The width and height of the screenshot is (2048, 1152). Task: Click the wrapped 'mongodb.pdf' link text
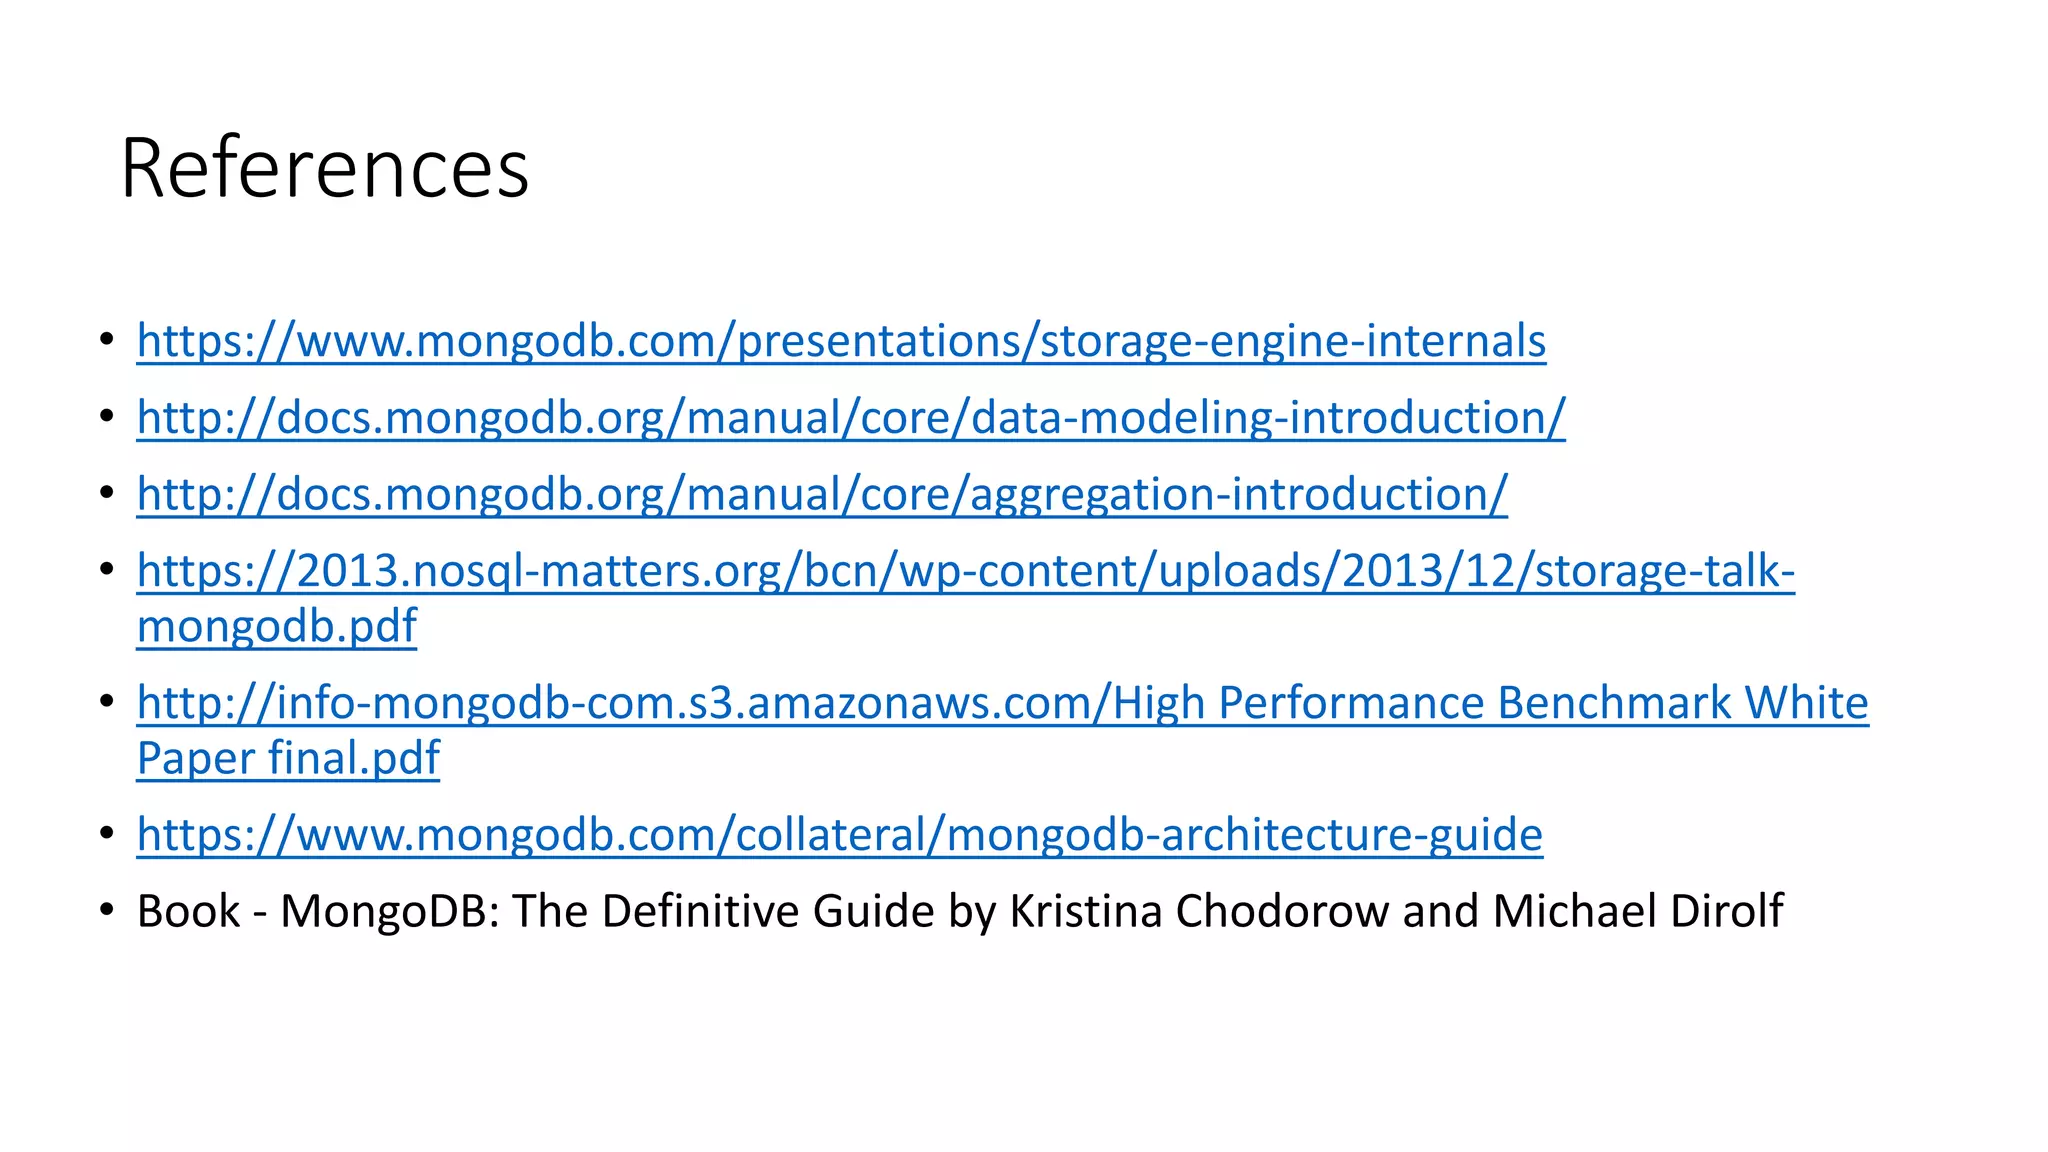point(277,627)
